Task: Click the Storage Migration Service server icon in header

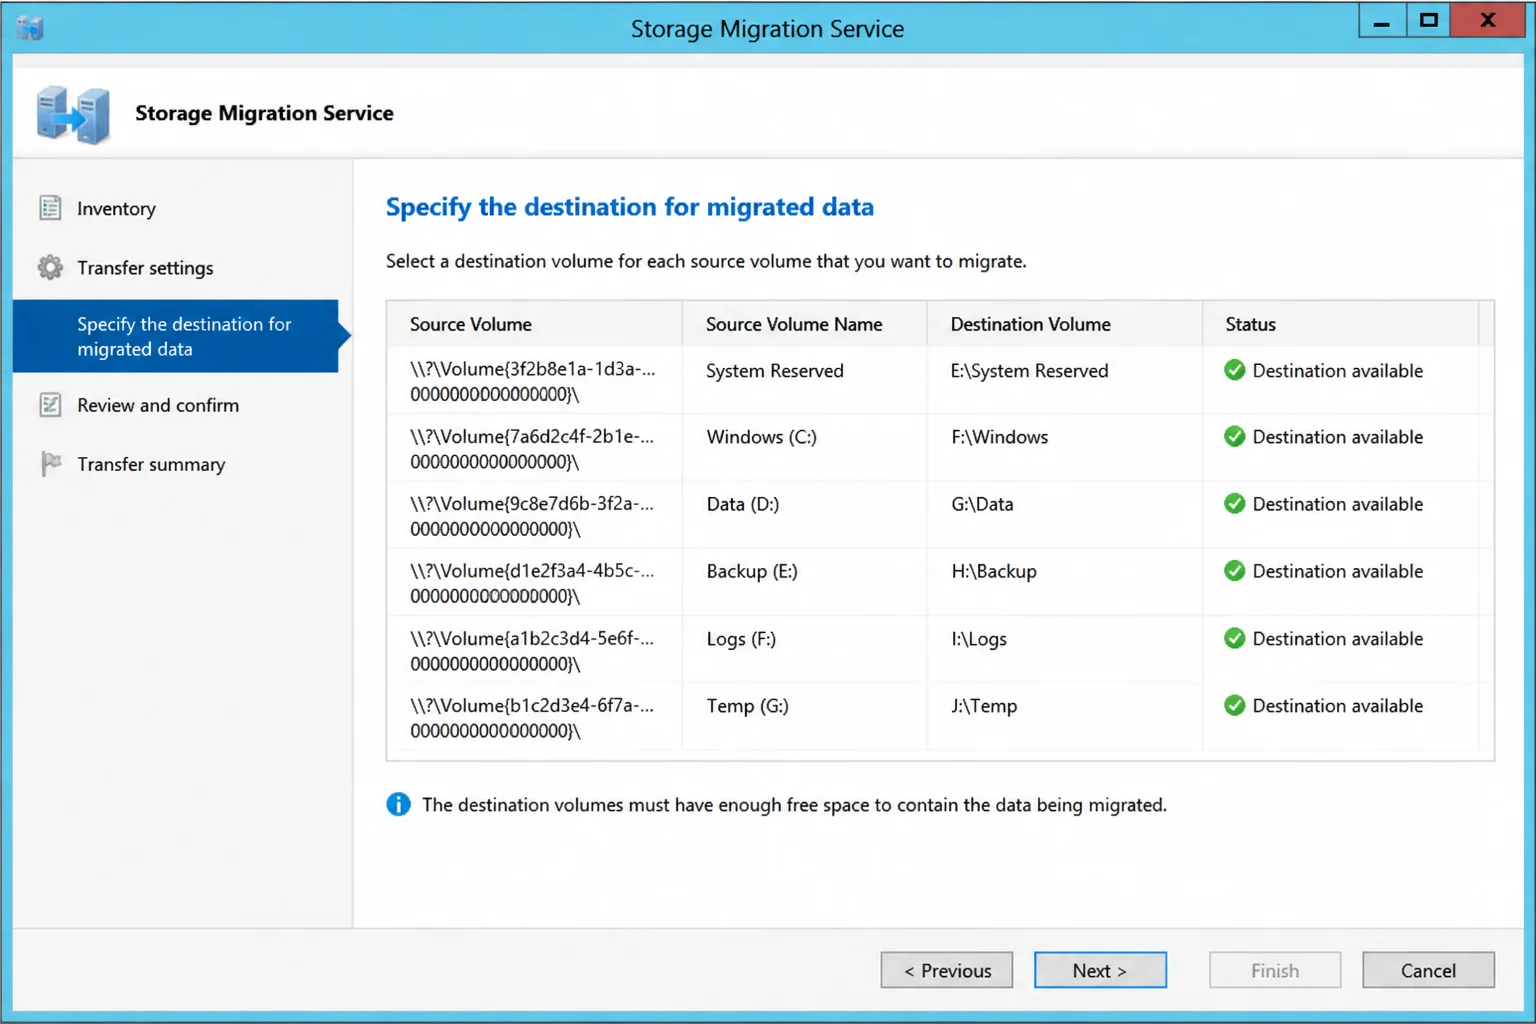Action: [73, 114]
